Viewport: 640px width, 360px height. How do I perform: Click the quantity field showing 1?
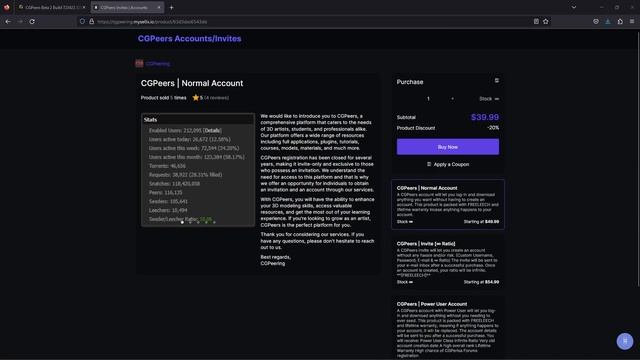pyautogui.click(x=428, y=99)
